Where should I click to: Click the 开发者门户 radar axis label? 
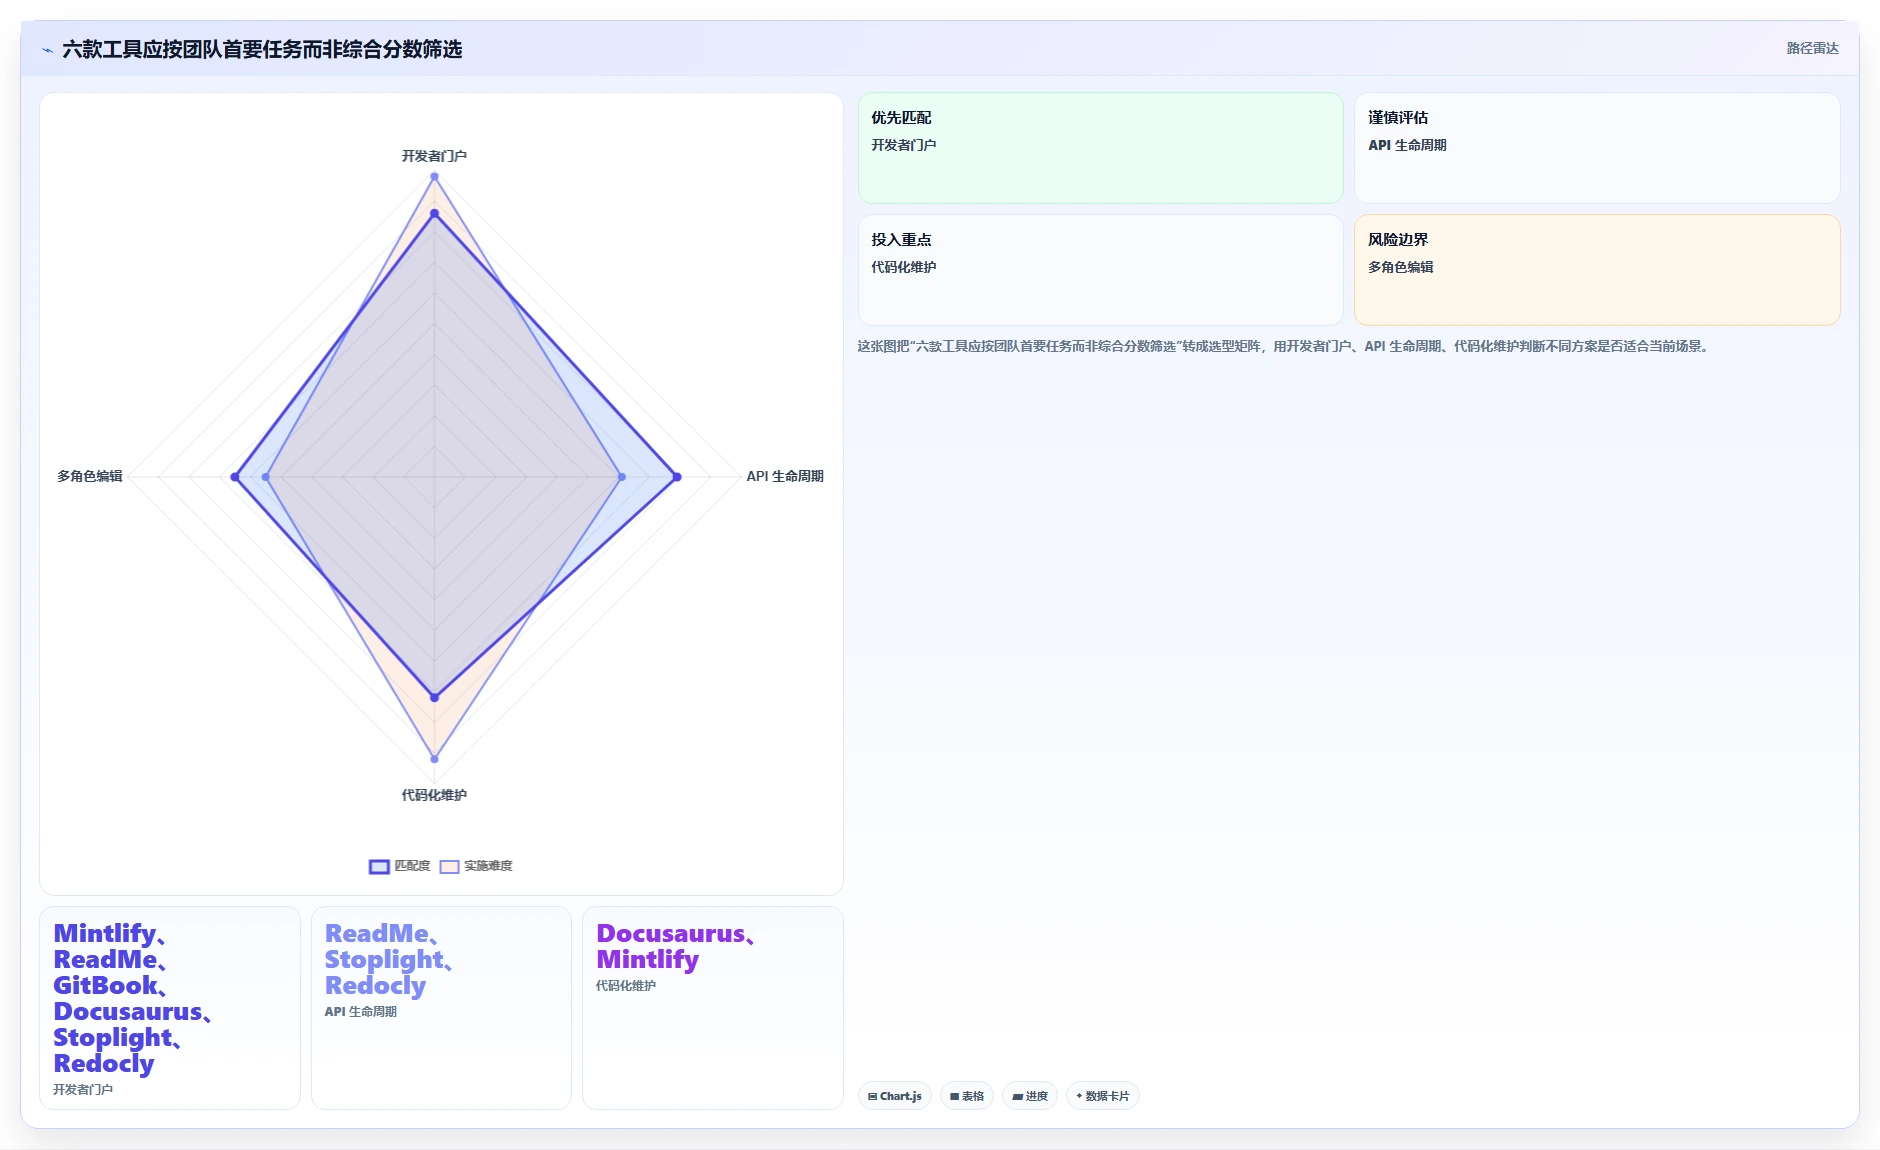[434, 156]
